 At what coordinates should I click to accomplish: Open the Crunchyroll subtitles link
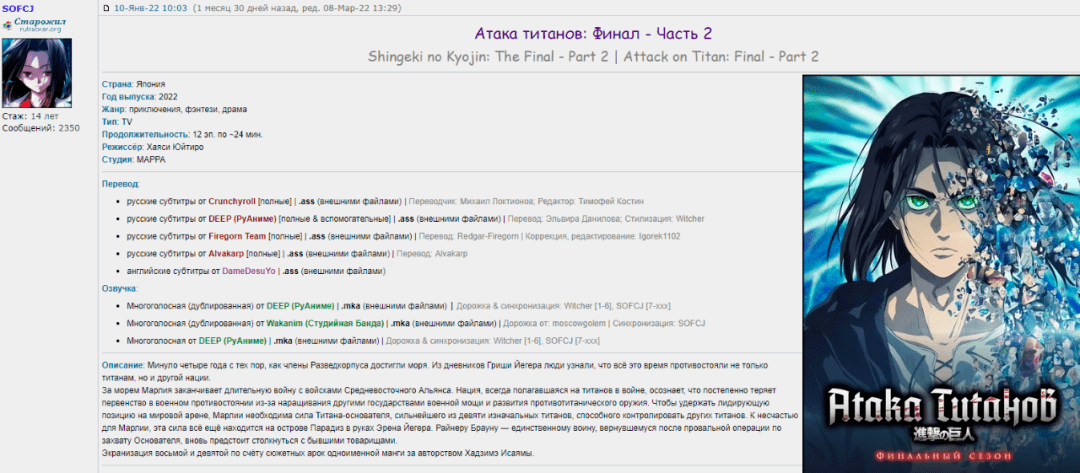(x=232, y=201)
